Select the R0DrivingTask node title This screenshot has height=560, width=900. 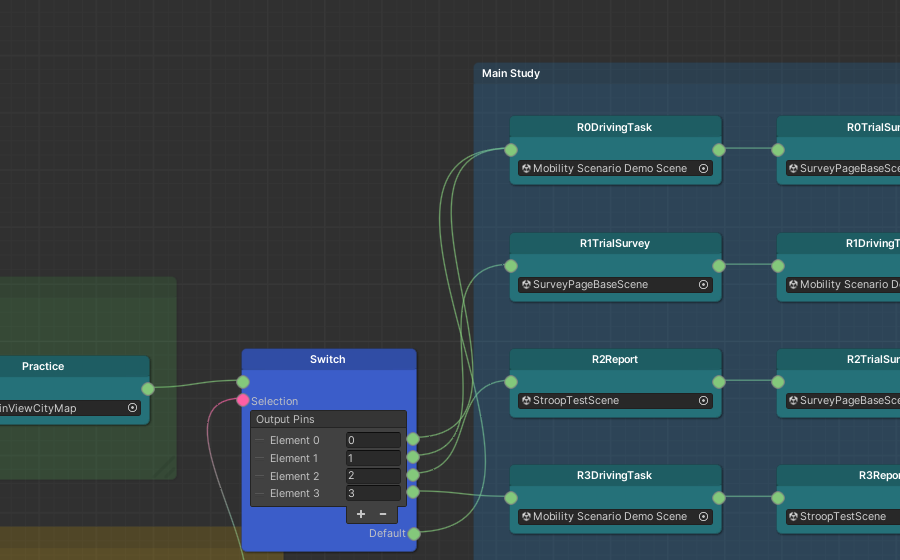[614, 127]
